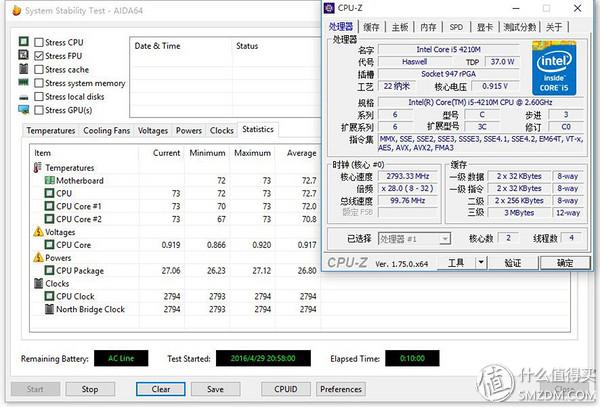Open the 工具 dropdown arrow in CPU-Z
The image size is (600, 407).
[x=481, y=262]
